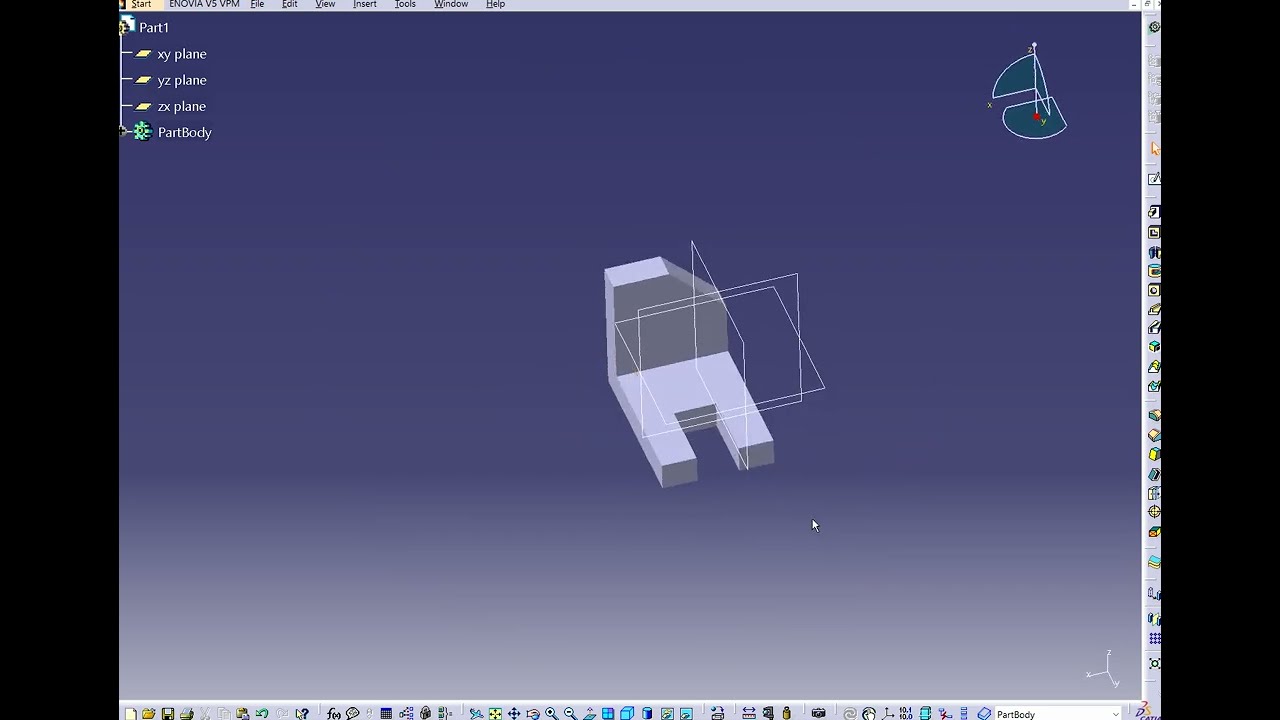Viewport: 1280px width, 720px height.
Task: Set Normal View to a plane
Action: point(588,713)
